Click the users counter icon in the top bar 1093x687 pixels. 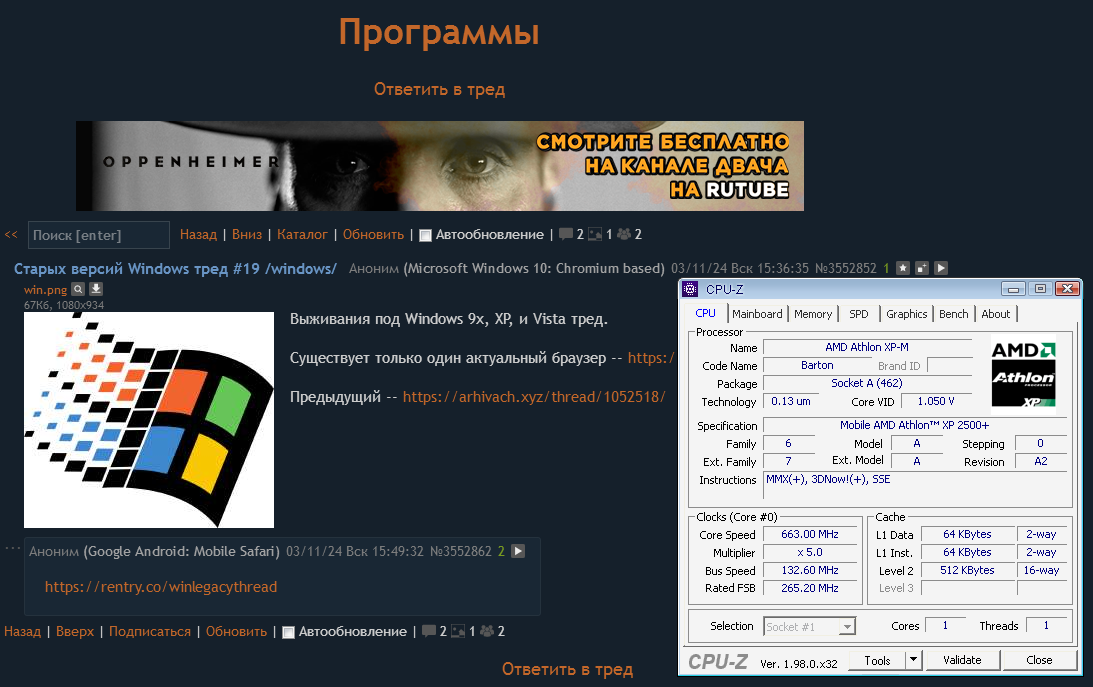click(624, 234)
